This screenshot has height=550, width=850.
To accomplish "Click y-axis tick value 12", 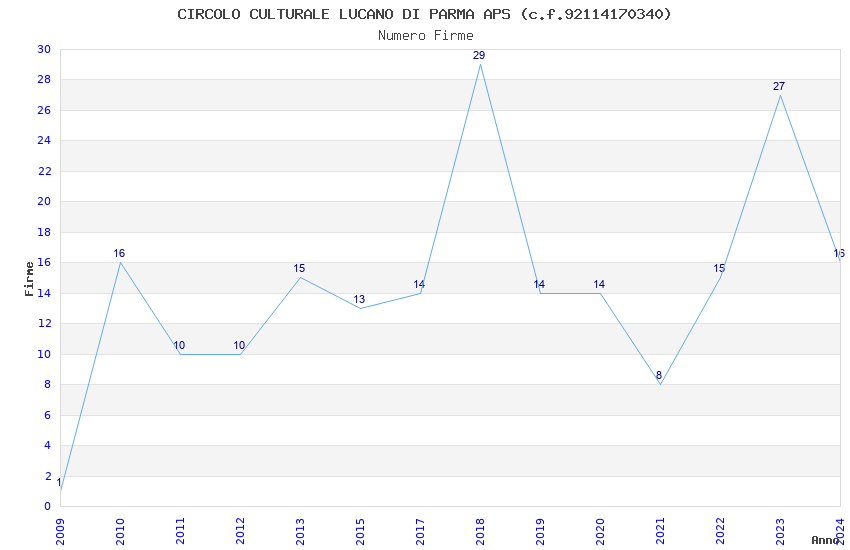I will pyautogui.click(x=44, y=323).
